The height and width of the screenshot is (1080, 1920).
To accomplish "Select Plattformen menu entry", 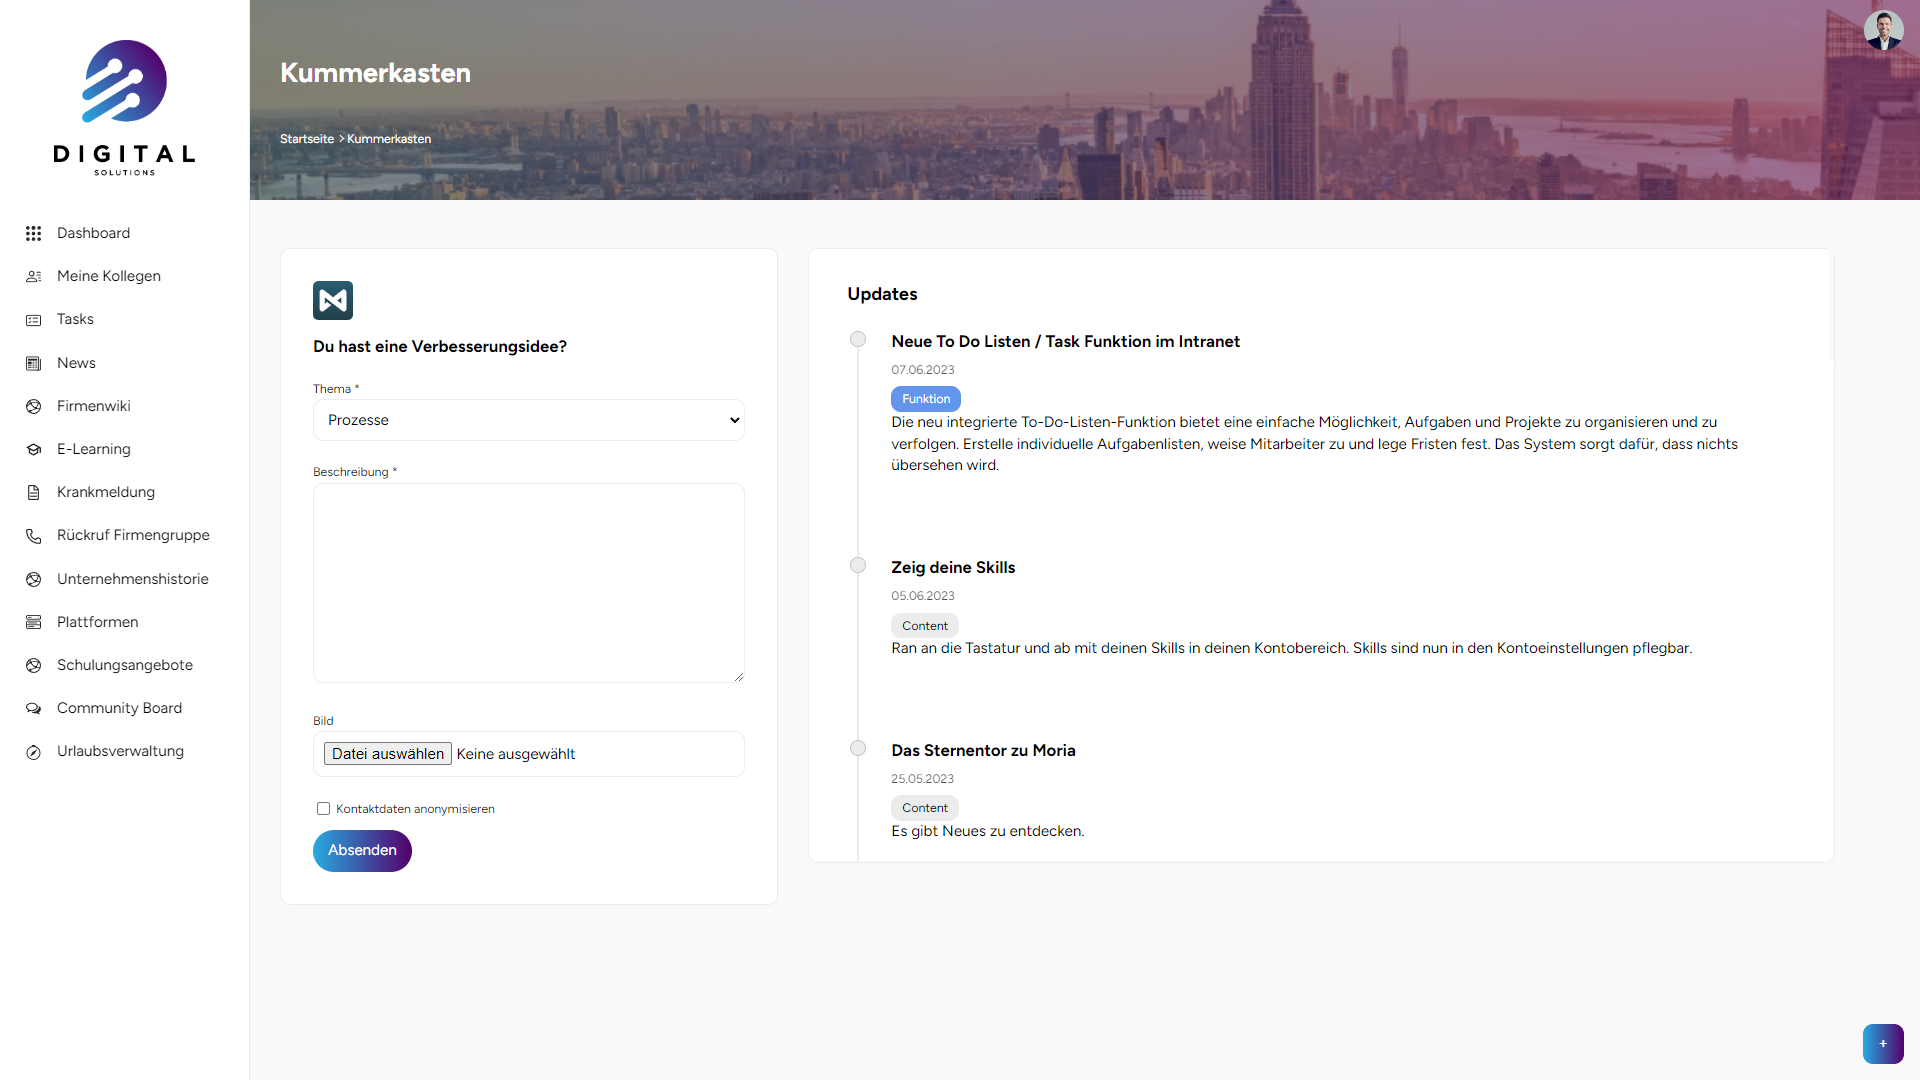I will tap(98, 622).
